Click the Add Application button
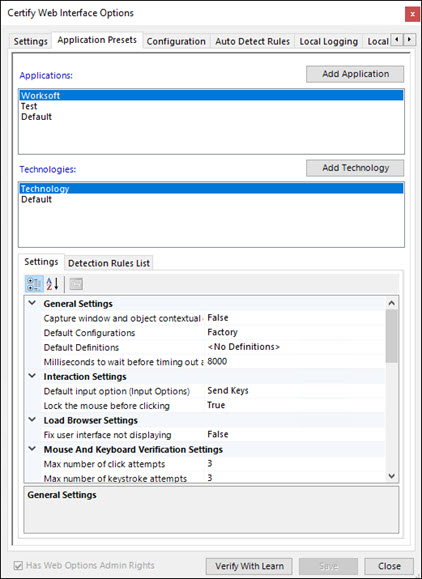Image resolution: width=422 pixels, height=579 pixels. pyautogui.click(x=355, y=74)
